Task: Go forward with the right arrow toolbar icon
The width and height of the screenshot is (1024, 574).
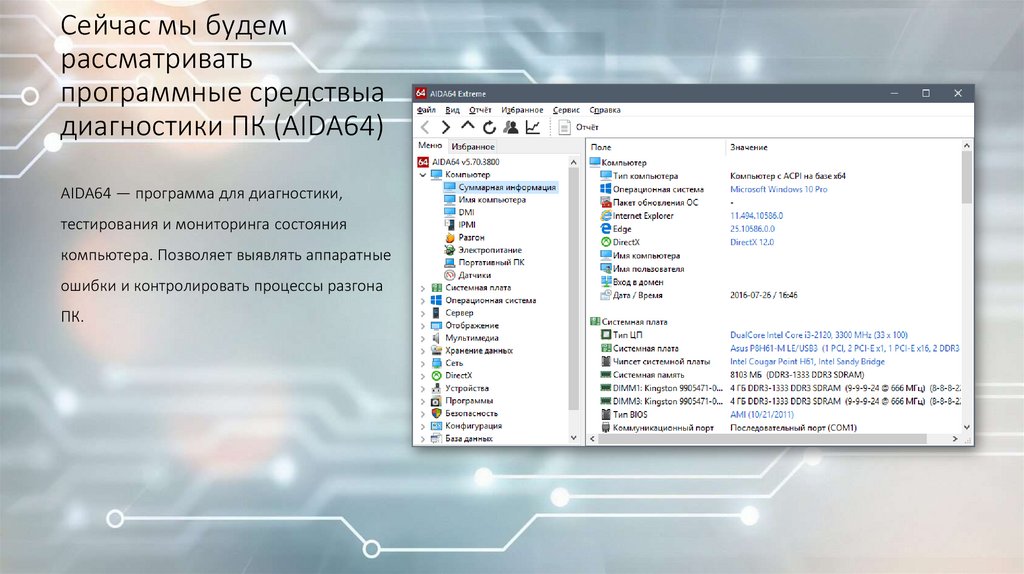Action: coord(445,127)
